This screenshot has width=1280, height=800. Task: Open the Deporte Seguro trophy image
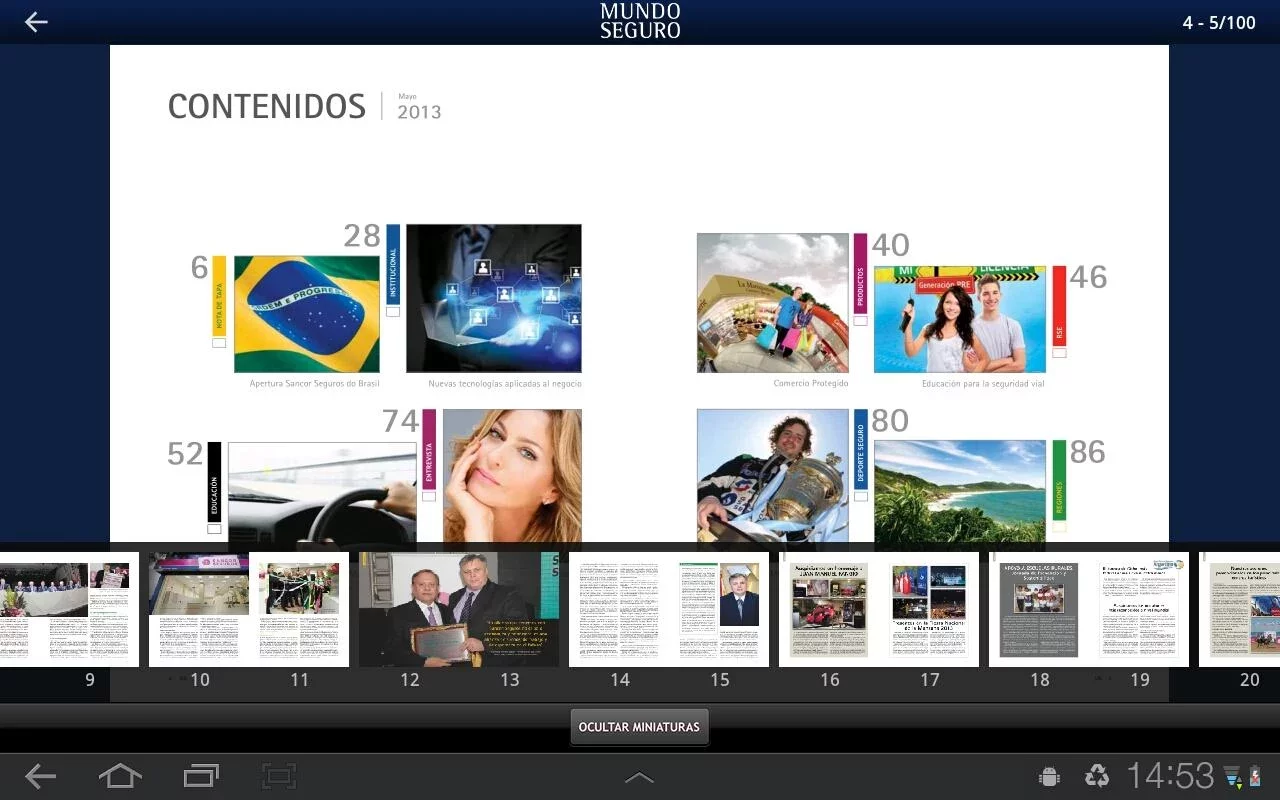click(773, 476)
